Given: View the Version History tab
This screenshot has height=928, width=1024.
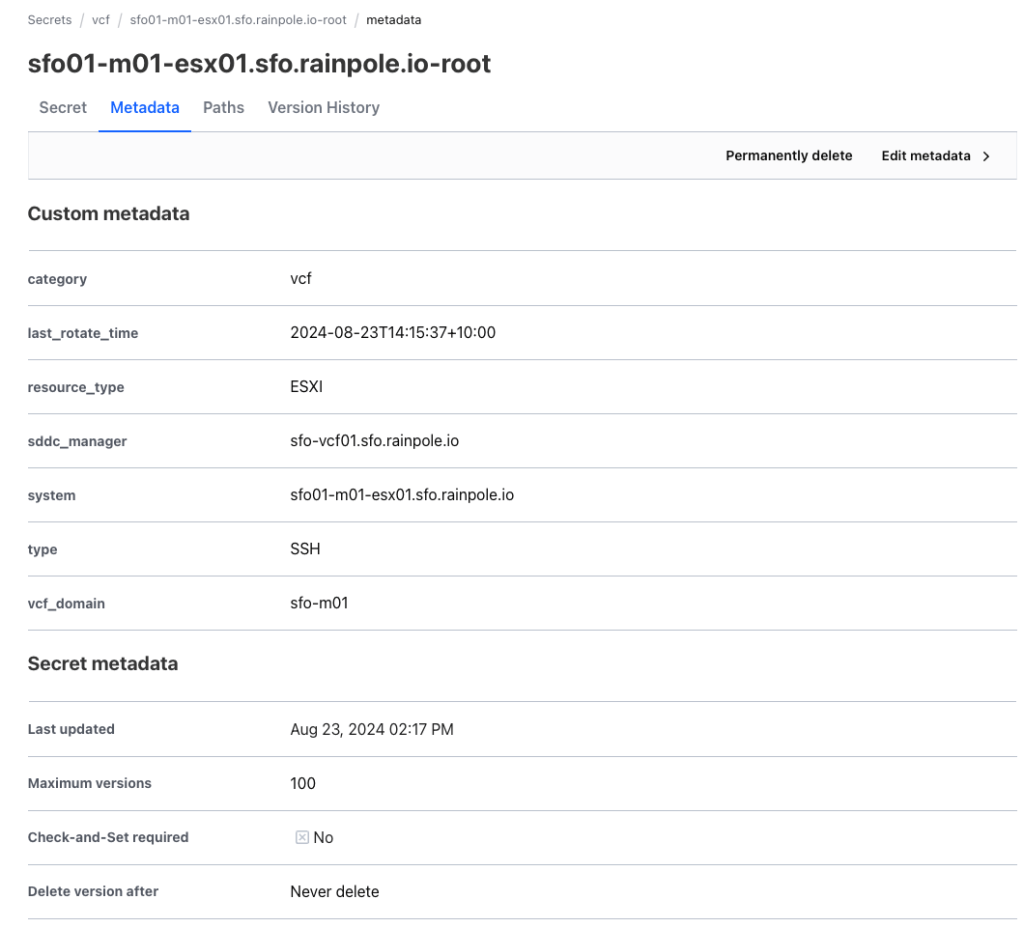Looking at the screenshot, I should [x=323, y=107].
